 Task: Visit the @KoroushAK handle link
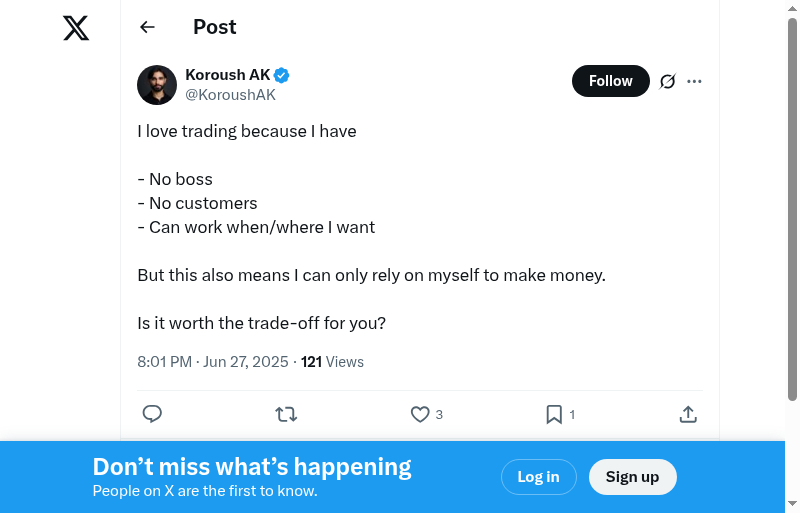[x=230, y=95]
